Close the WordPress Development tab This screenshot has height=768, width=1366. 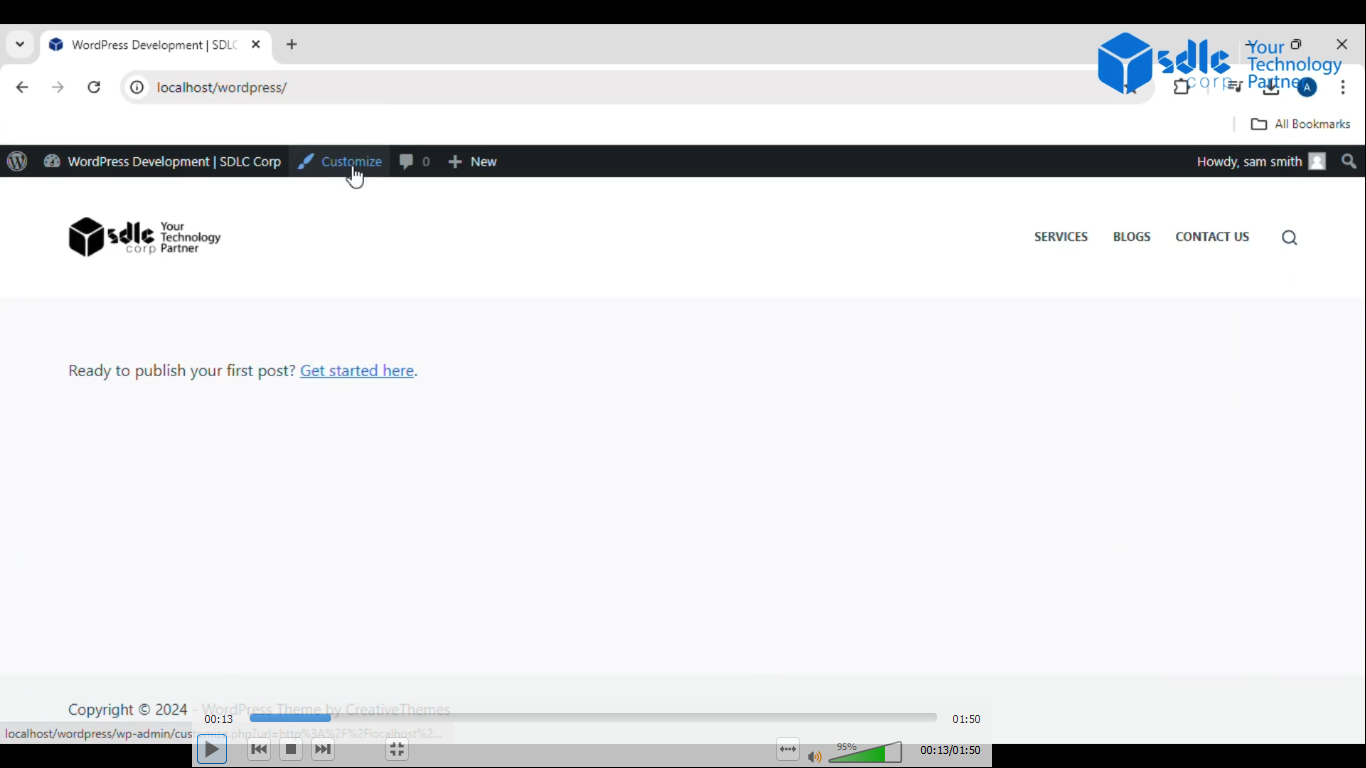tap(256, 45)
